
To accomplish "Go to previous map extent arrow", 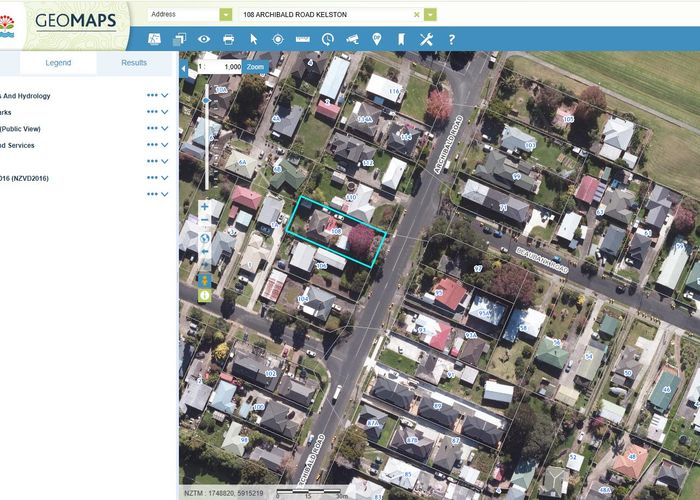I will tap(204, 251).
